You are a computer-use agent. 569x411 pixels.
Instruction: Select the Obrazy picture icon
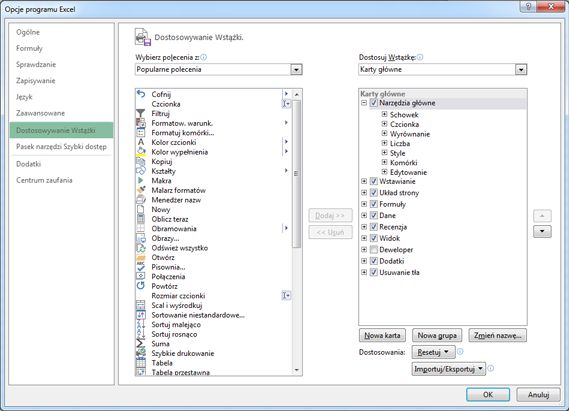[141, 238]
